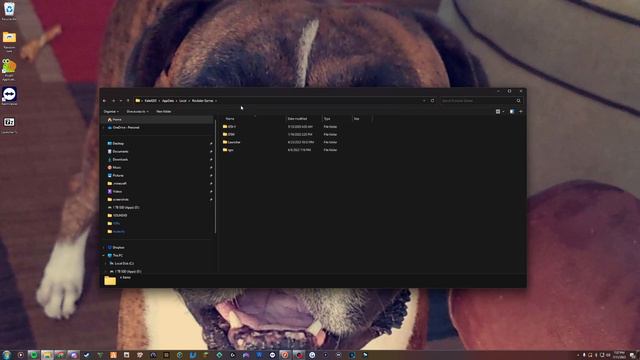Click the pin icon beside Downloads
The height and width of the screenshot is (360, 640).
pyautogui.click(x=211, y=160)
